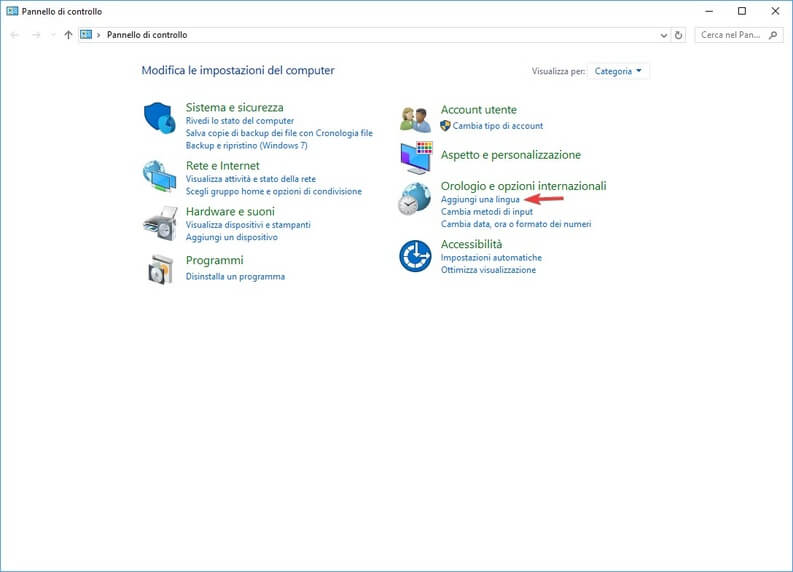This screenshot has width=793, height=572.
Task: Open Orologio e opzioni internazionali heading
Action: tap(523, 186)
